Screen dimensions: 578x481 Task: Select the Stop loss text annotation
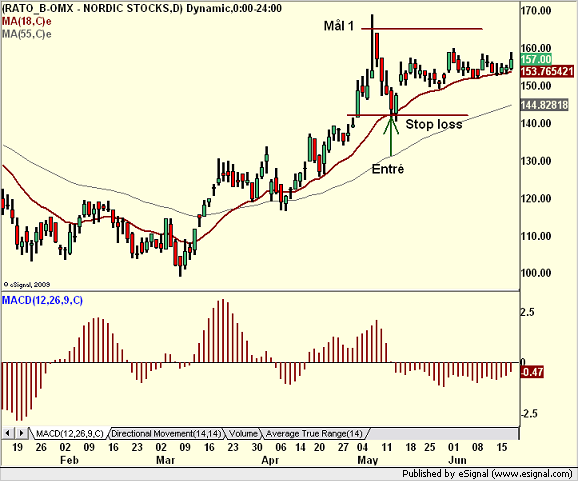click(434, 124)
